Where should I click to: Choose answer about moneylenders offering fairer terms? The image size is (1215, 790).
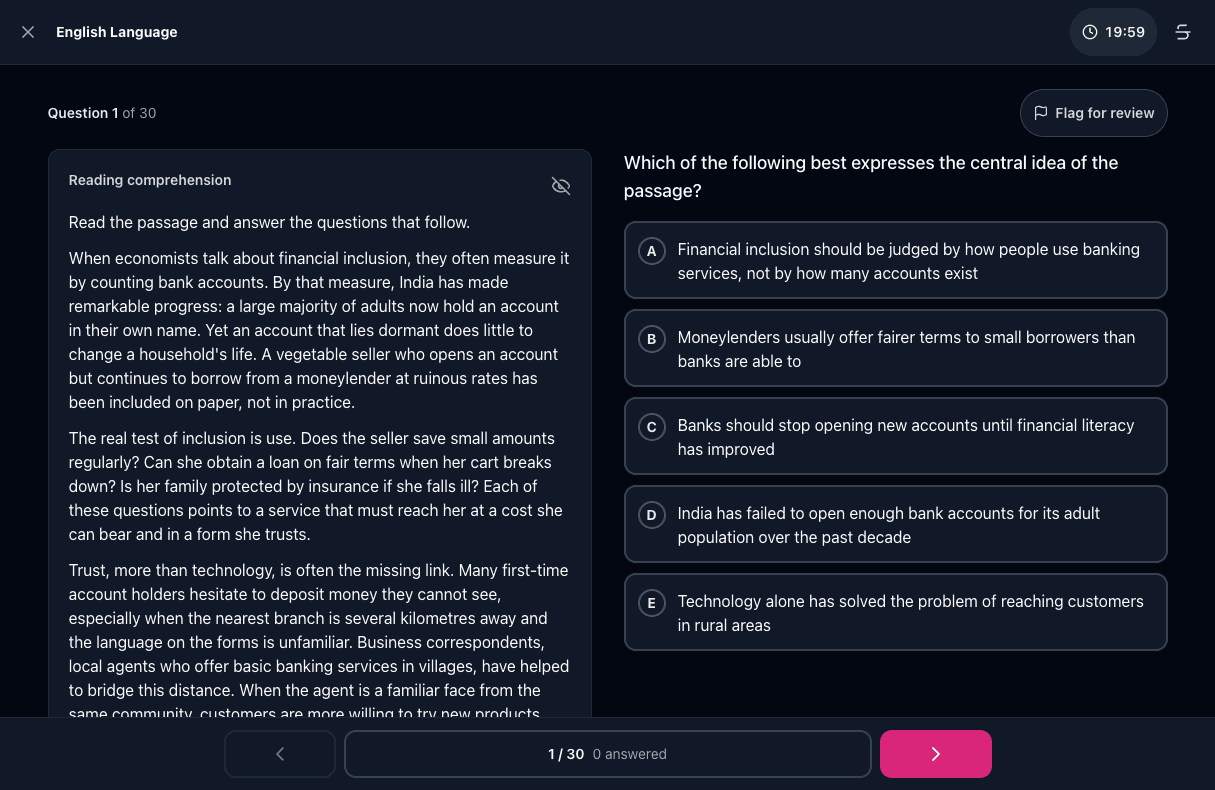pyautogui.click(x=896, y=348)
